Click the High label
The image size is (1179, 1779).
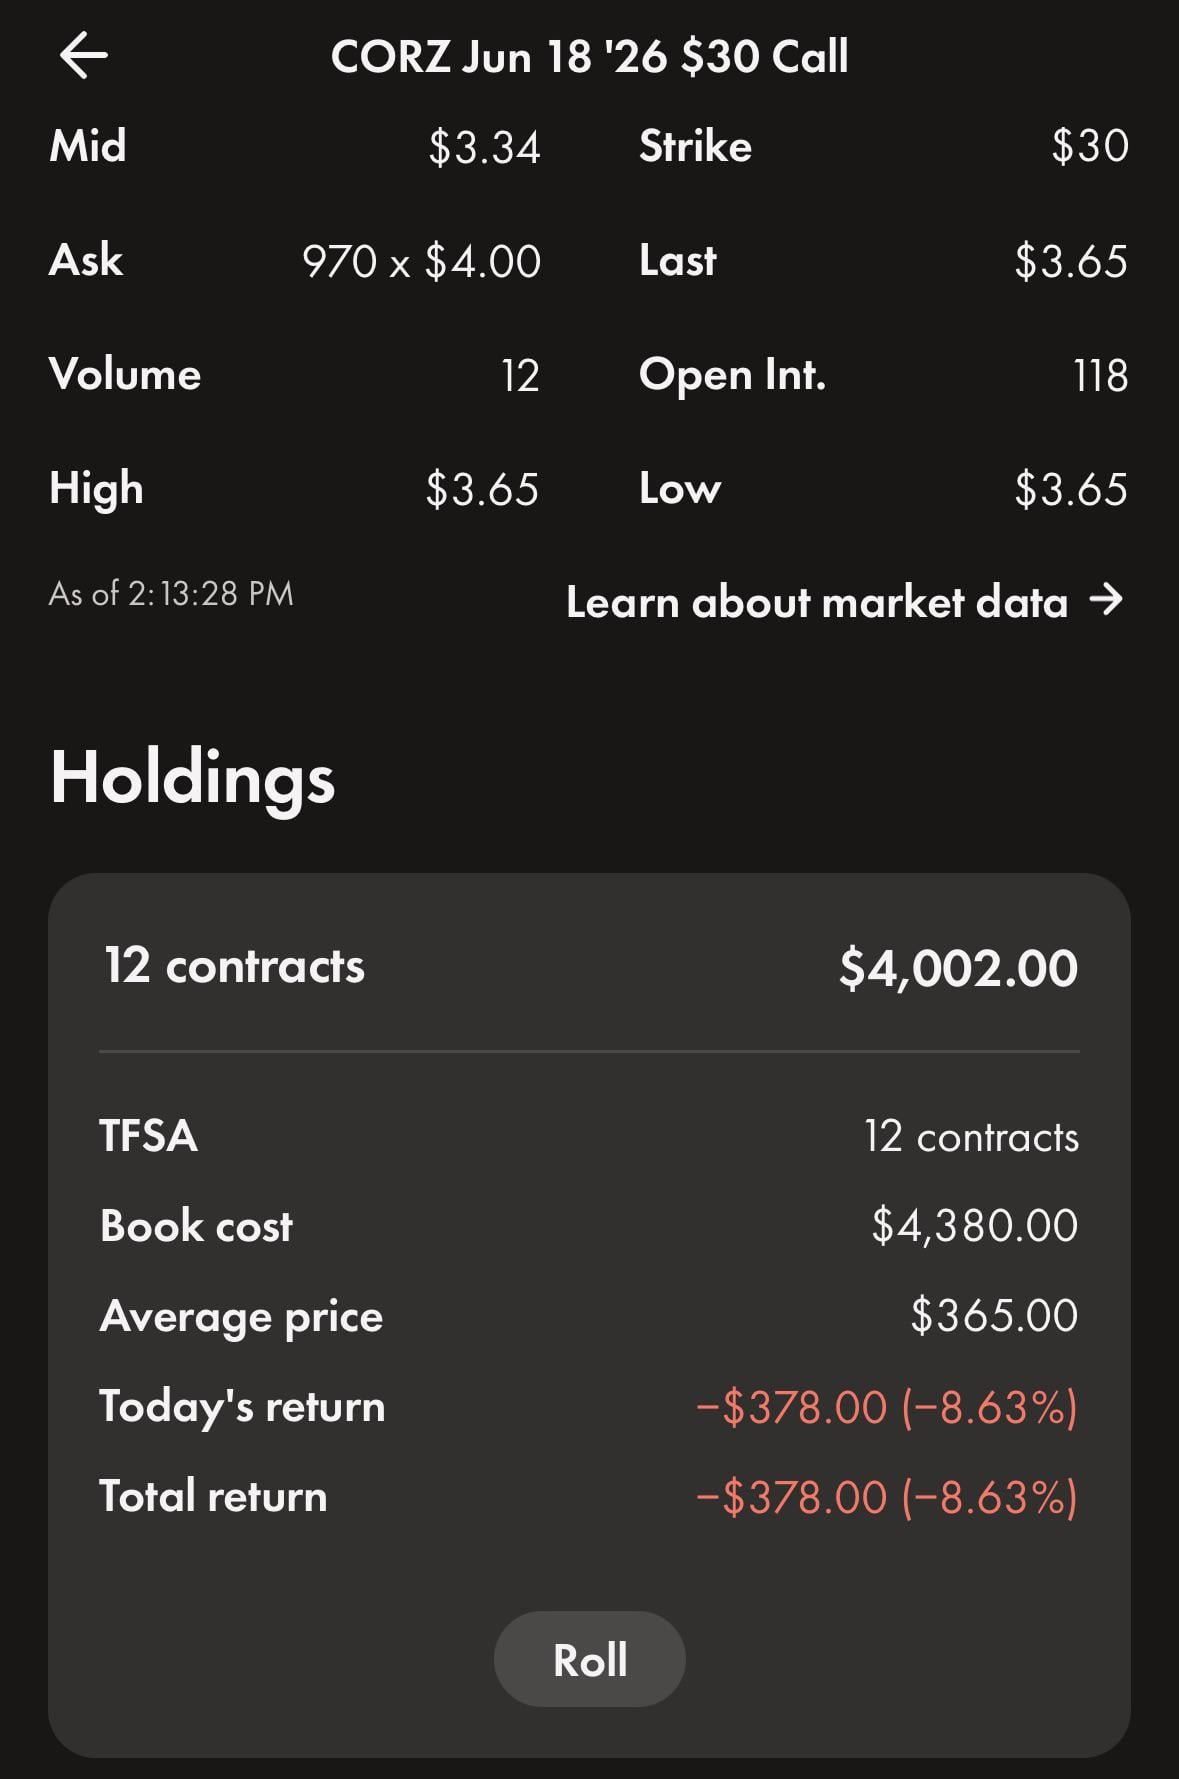(96, 489)
